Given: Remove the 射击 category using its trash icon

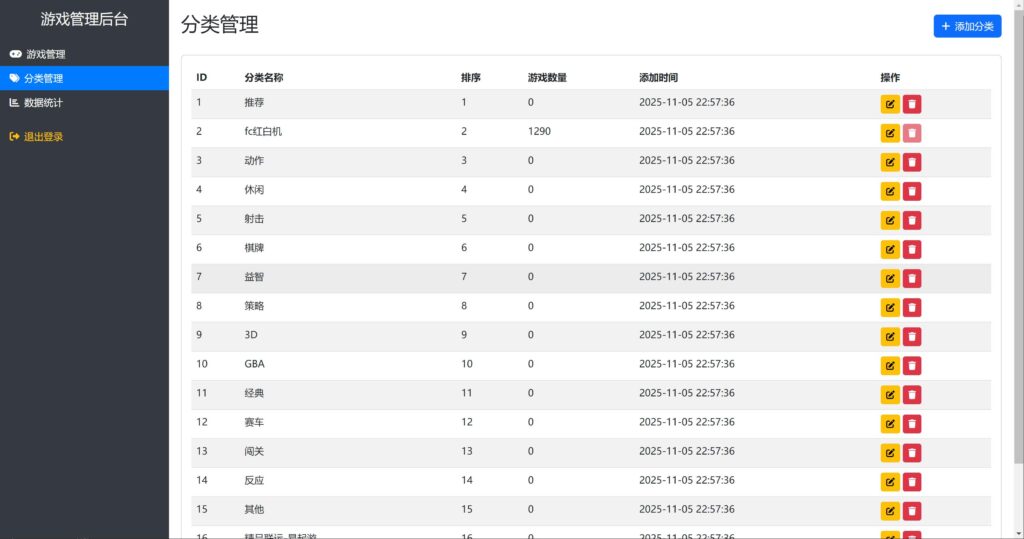Looking at the screenshot, I should click(912, 220).
